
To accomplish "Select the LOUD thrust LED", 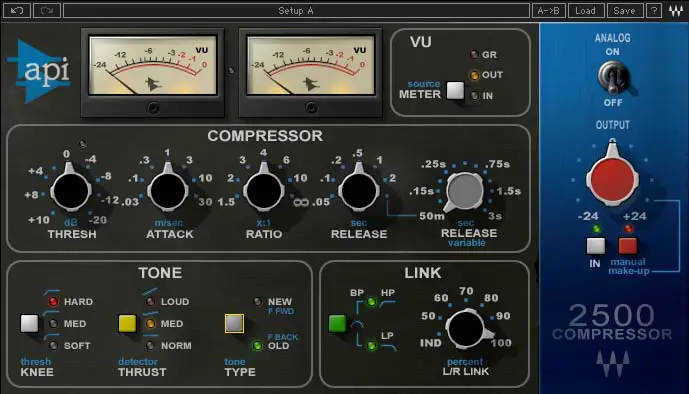I will pos(150,301).
